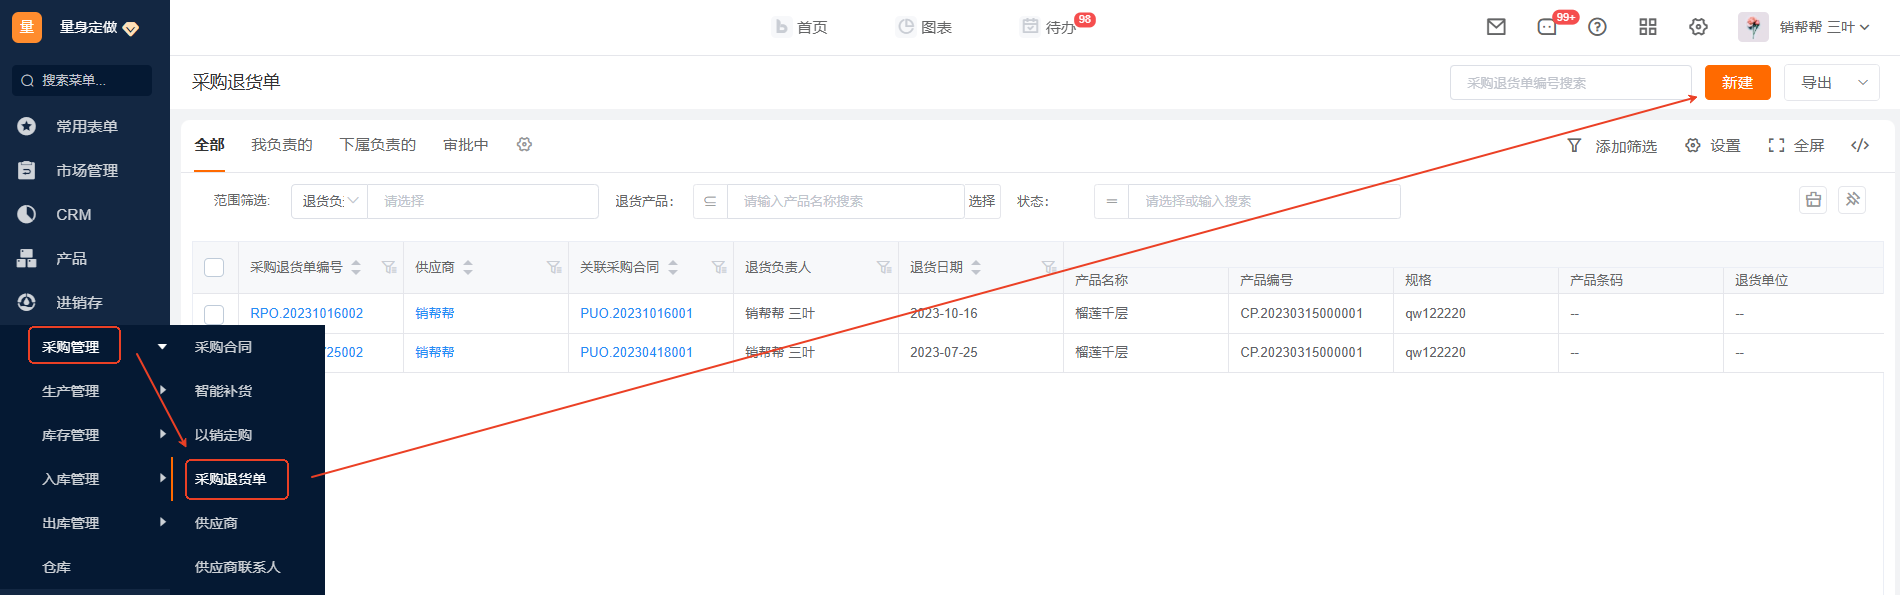The image size is (1900, 595).
Task: Open return order RPO.20231016002
Action: coord(307,313)
